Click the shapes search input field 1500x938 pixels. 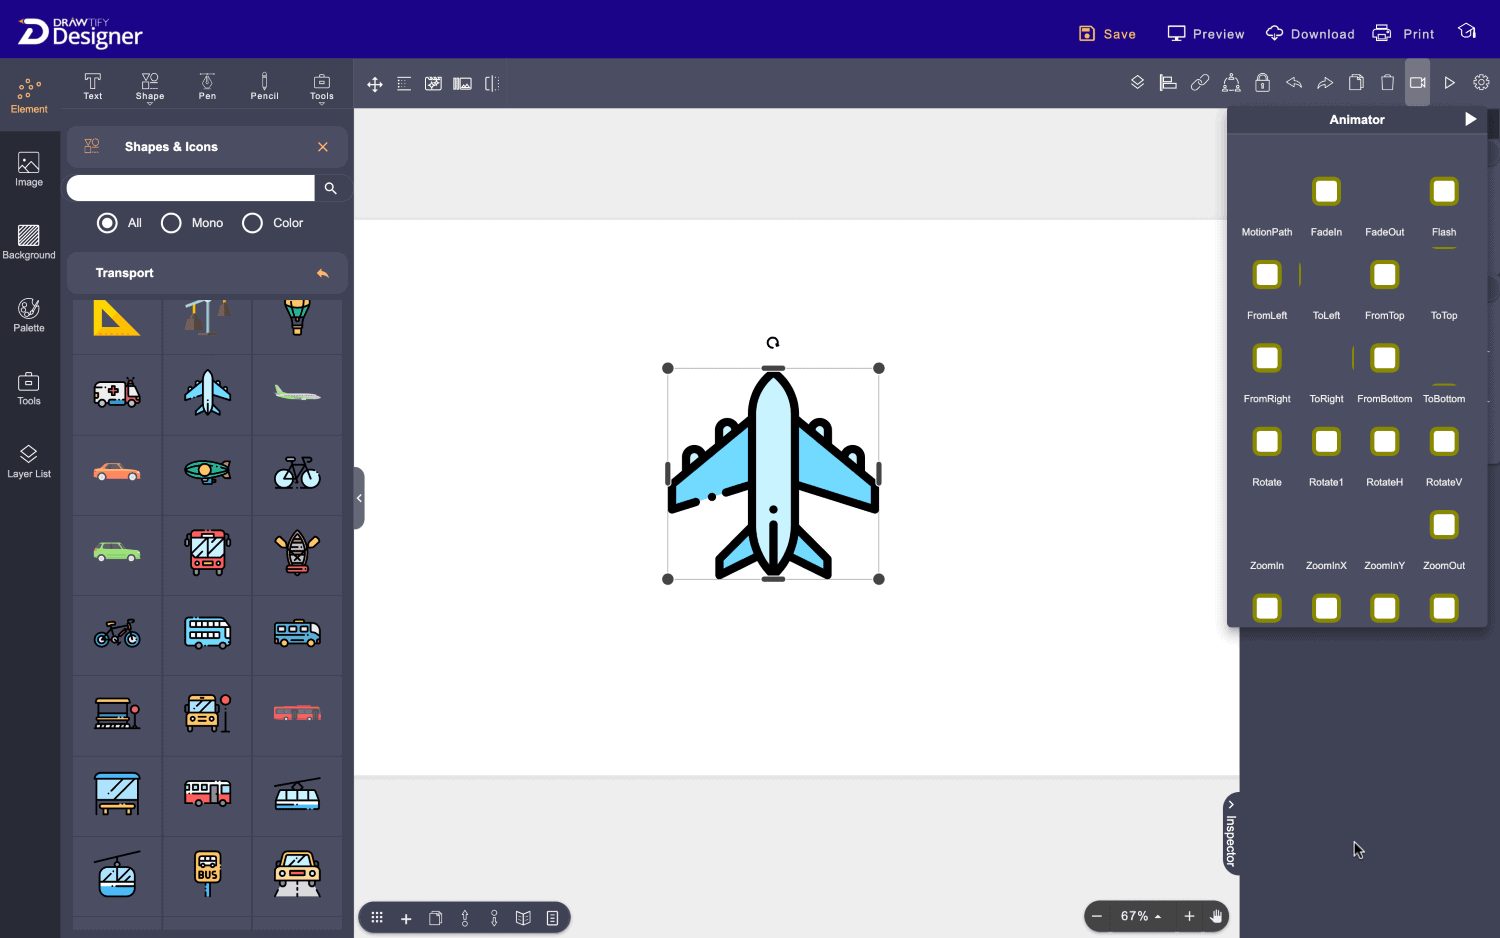pyautogui.click(x=191, y=188)
